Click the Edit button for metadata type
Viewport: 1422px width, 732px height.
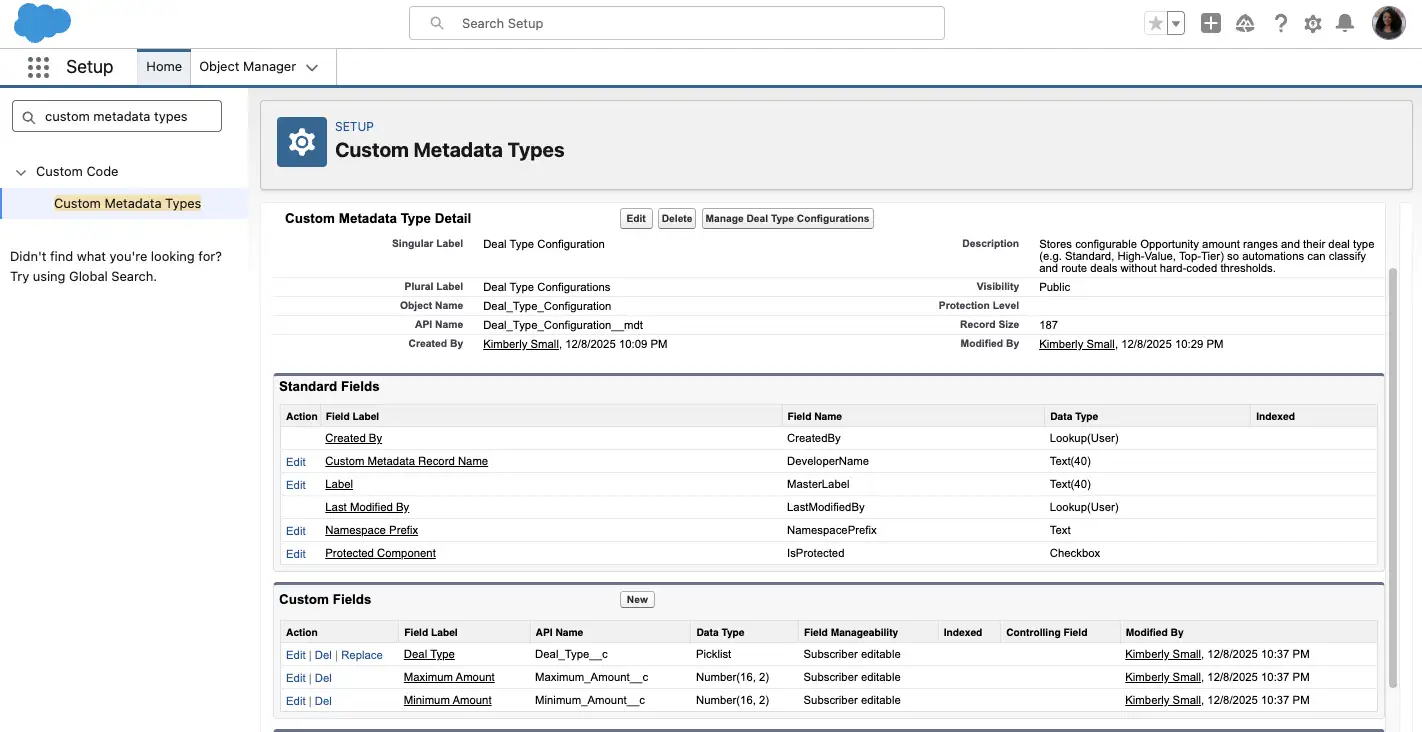click(x=636, y=218)
